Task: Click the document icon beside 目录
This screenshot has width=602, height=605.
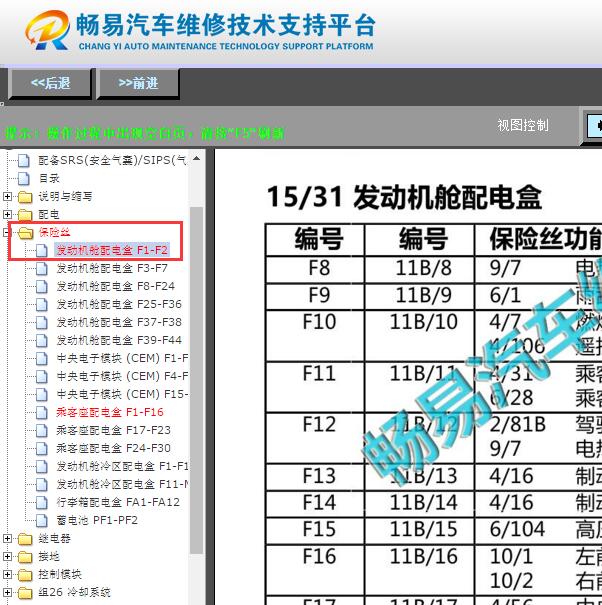Action: [x=24, y=178]
